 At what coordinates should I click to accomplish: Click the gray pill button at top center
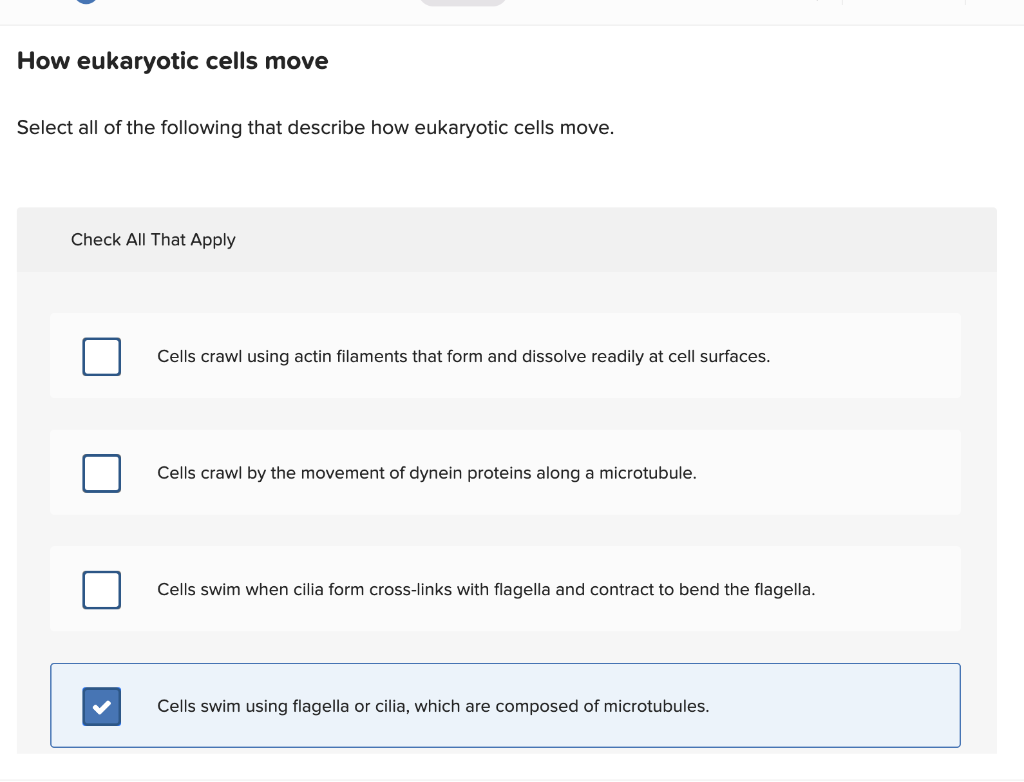pyautogui.click(x=462, y=3)
